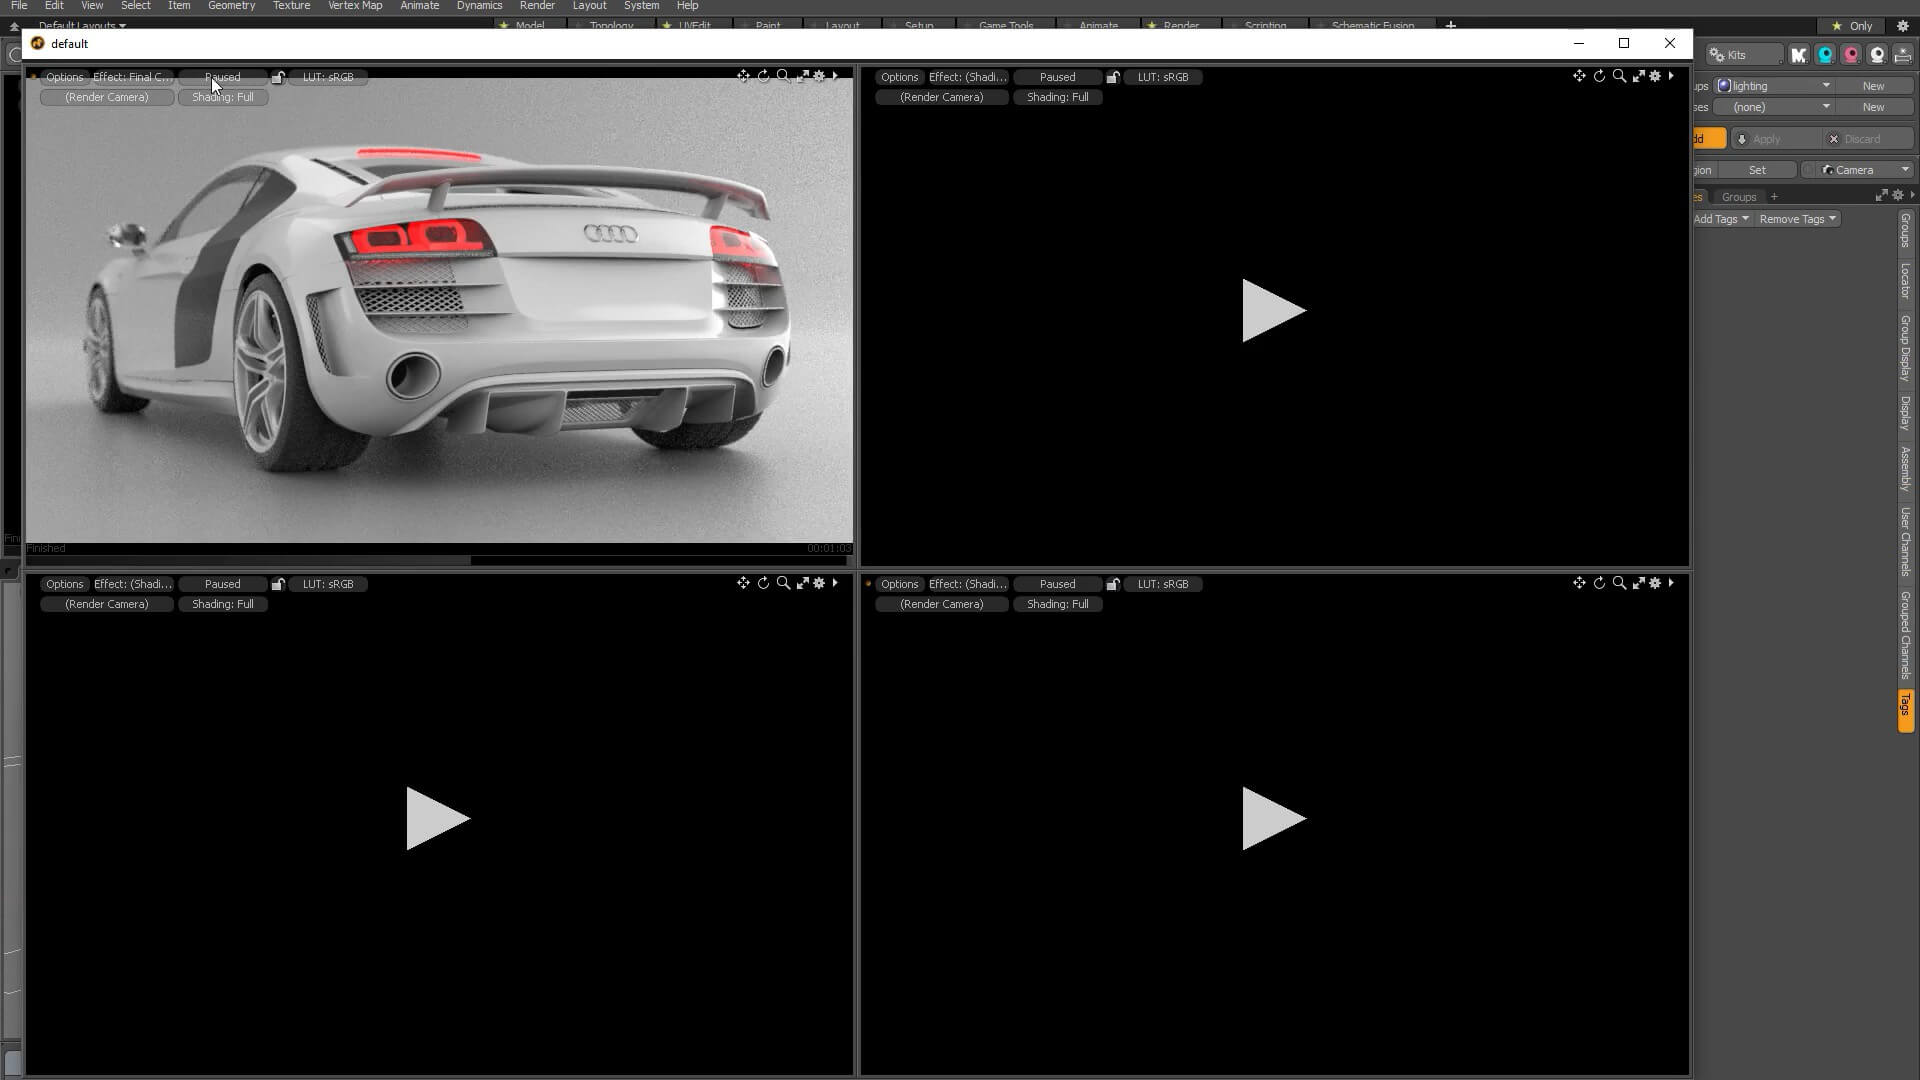Click the zoom magnifier in the car render viewport
Viewport: 1920px width, 1080px height.
point(783,76)
